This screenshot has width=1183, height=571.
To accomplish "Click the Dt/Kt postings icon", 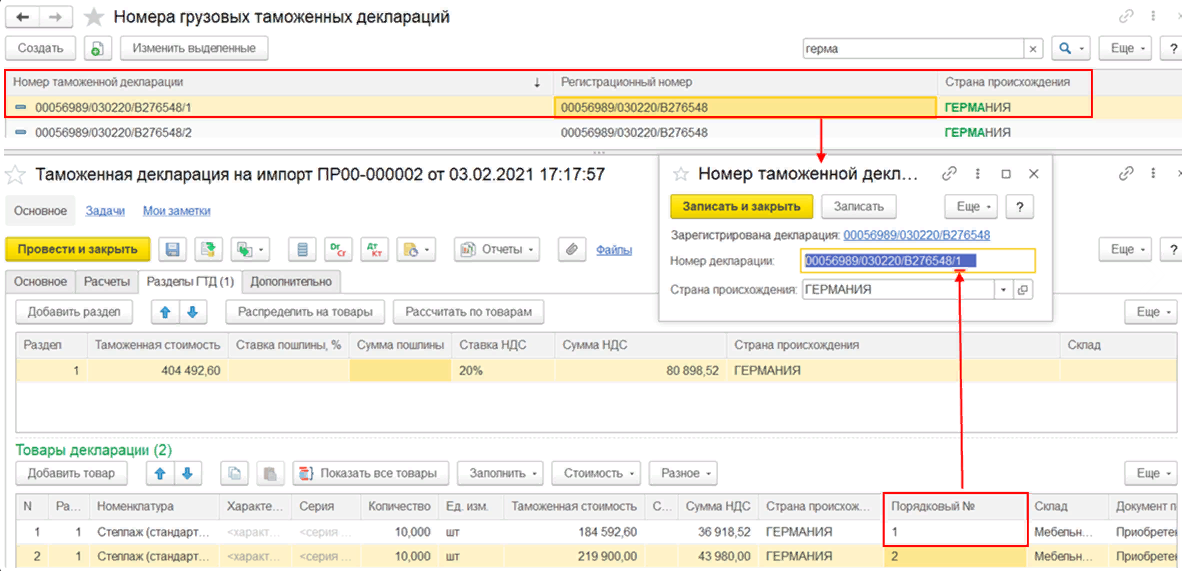I will tap(340, 249).
